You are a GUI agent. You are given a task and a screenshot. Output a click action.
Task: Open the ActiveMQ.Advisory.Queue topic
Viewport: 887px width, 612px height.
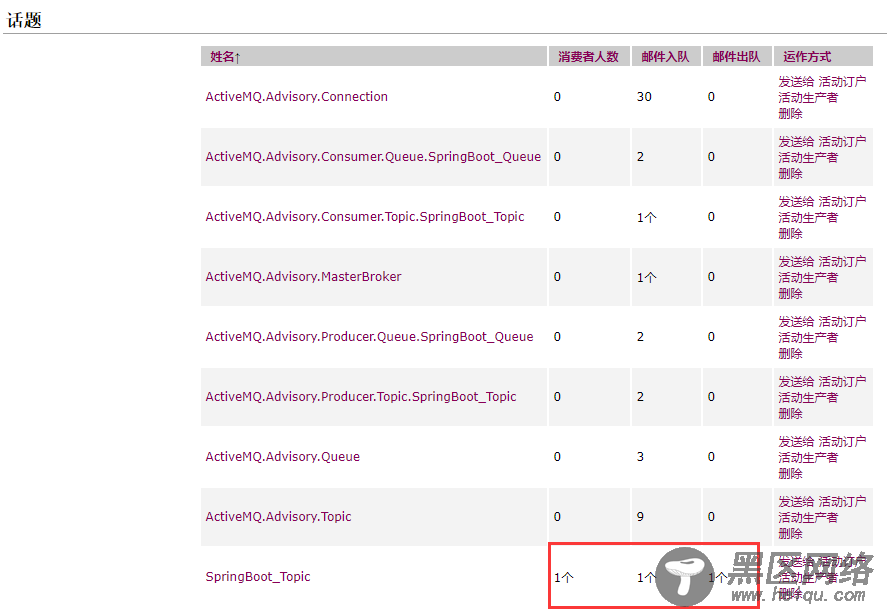coord(282,456)
